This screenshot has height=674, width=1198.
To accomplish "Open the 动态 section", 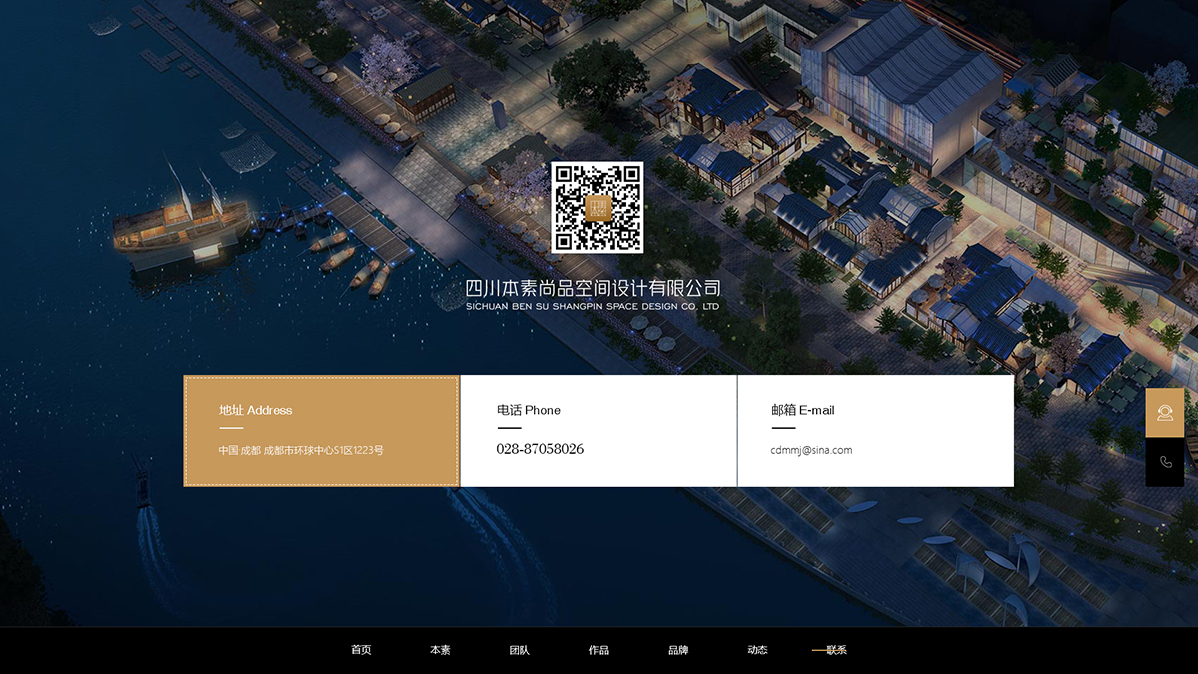I will click(757, 650).
